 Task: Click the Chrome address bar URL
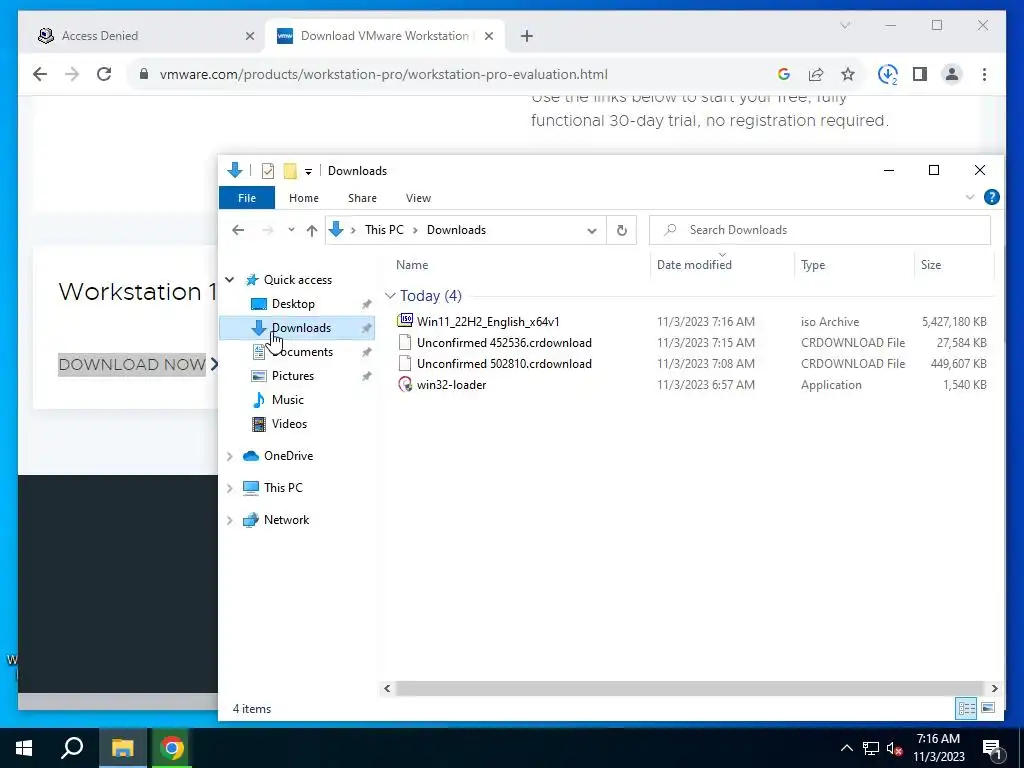(x=383, y=74)
